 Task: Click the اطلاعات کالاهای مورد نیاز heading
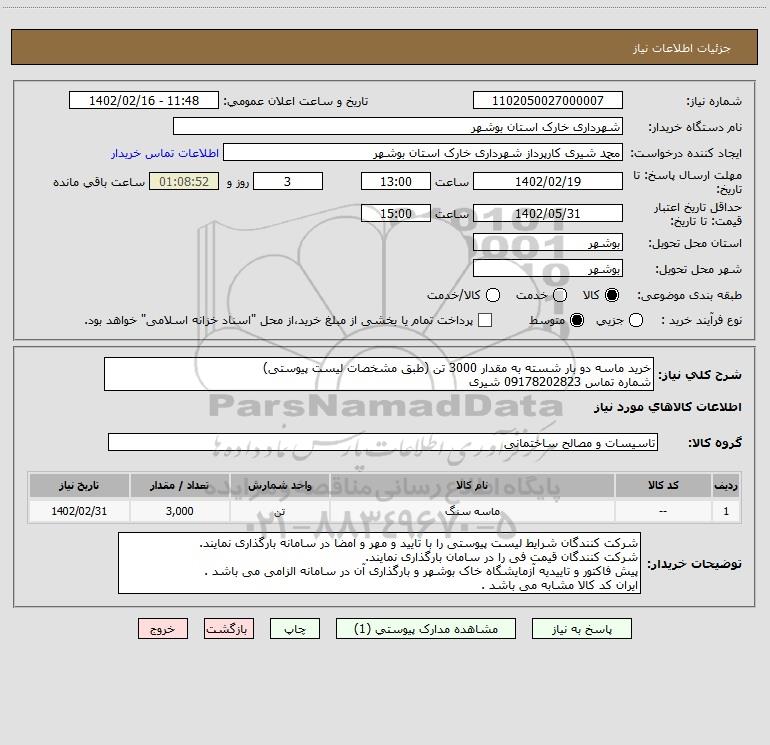(x=668, y=407)
